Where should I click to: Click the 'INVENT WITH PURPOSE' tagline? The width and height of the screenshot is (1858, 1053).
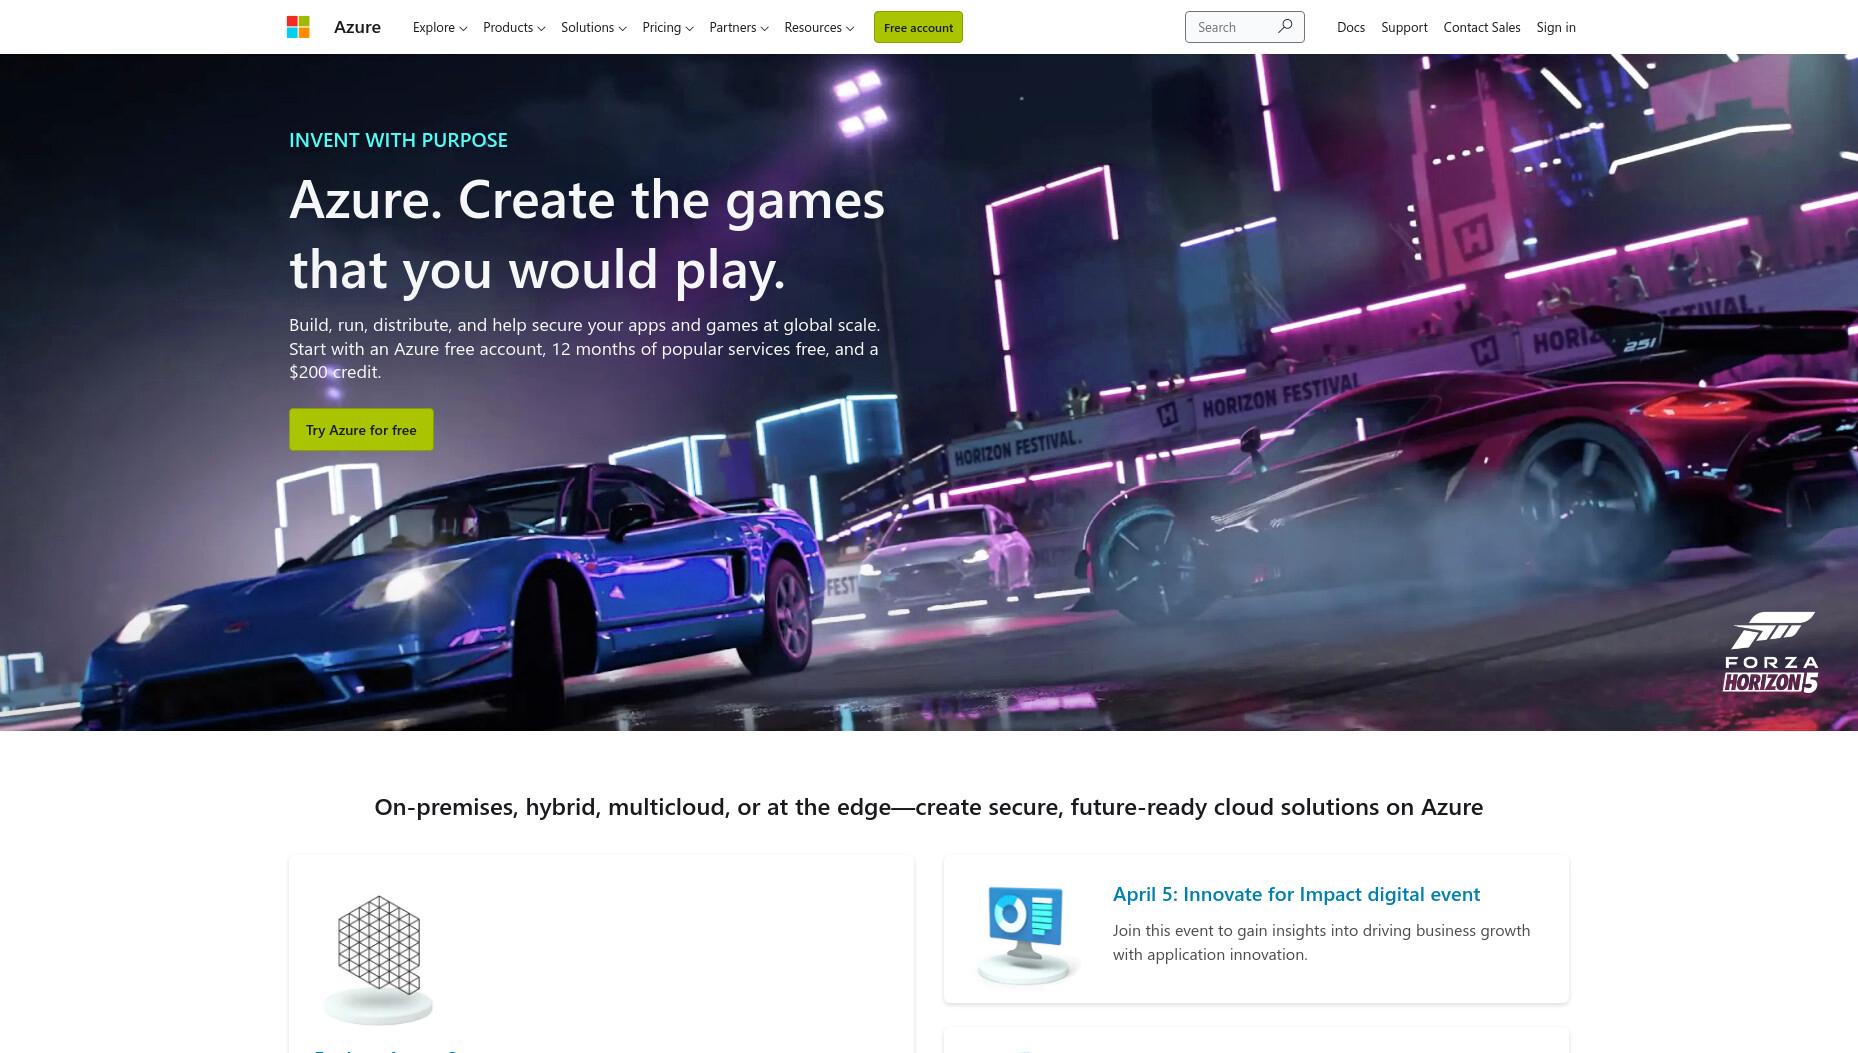(x=398, y=140)
